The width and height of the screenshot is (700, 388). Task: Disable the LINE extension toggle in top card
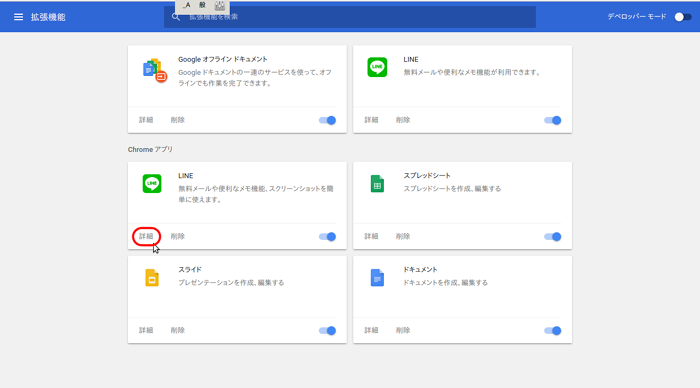click(x=553, y=120)
